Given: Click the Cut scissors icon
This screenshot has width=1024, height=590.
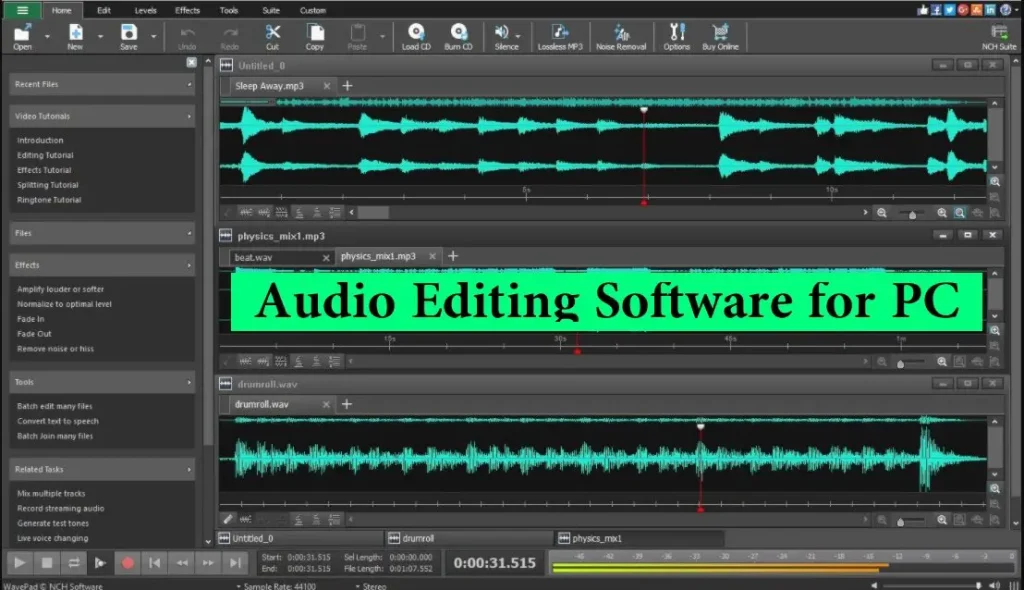Looking at the screenshot, I should click(272, 33).
